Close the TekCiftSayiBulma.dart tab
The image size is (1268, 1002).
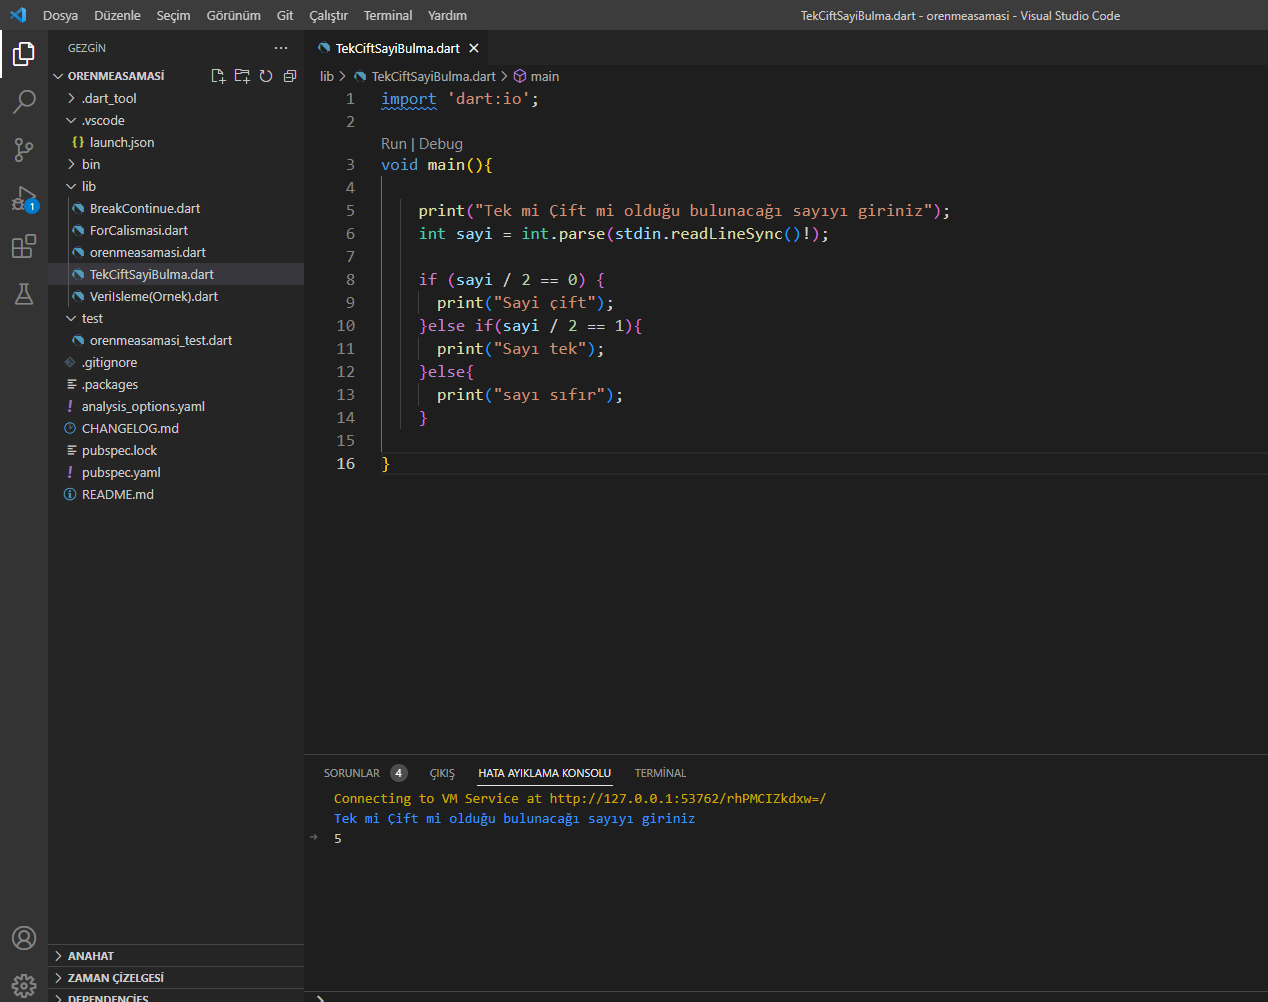point(474,48)
